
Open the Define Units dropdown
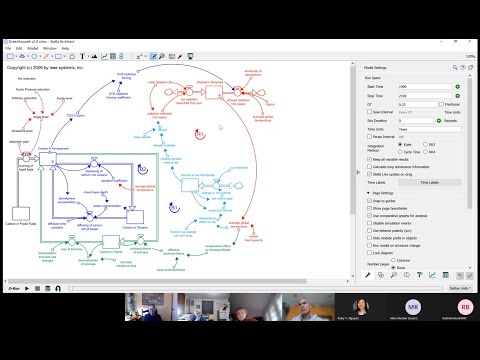pos(461,288)
